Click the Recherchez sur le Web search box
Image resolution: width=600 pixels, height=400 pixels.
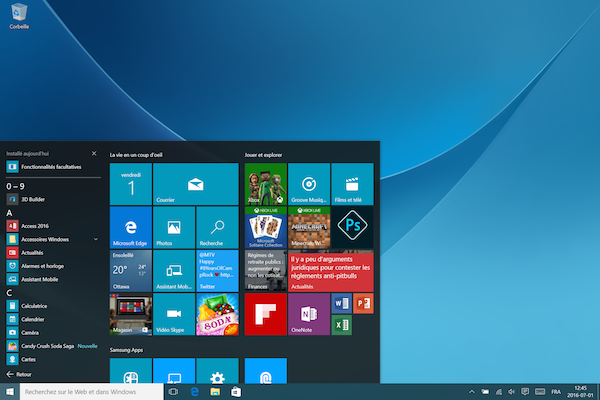pyautogui.click(x=92, y=392)
